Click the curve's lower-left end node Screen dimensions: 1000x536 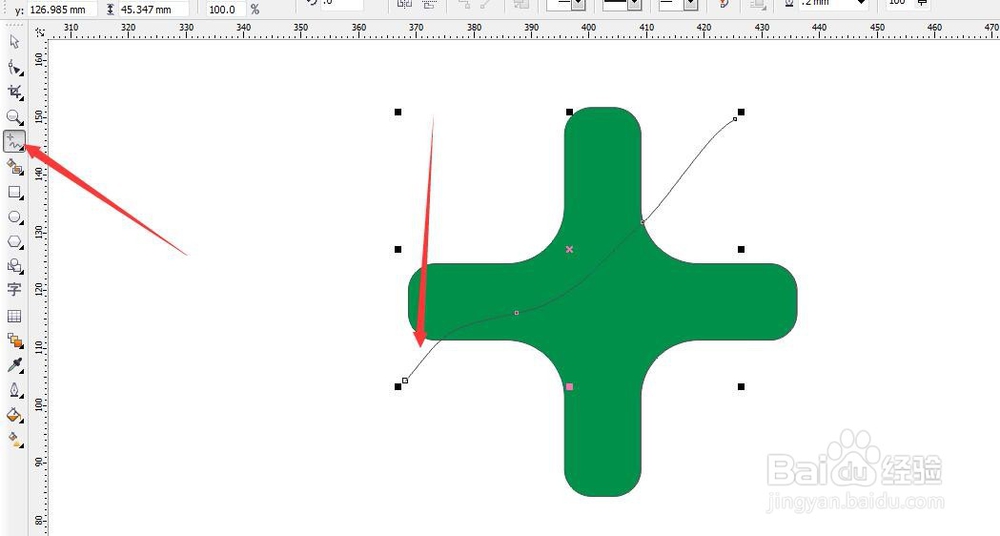coord(405,381)
